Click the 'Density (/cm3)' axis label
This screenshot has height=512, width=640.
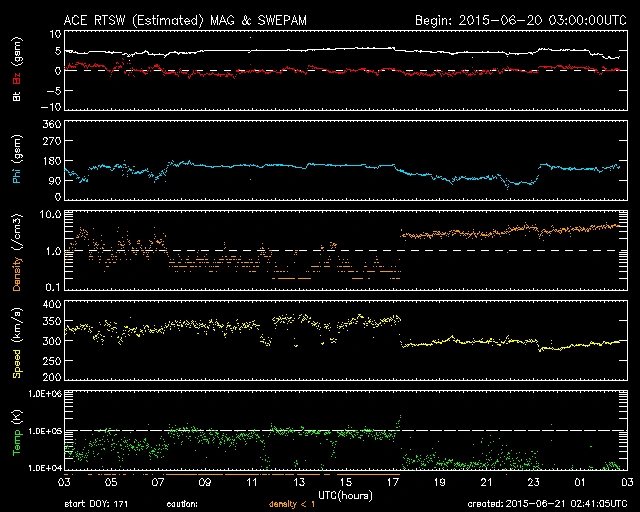coord(17,252)
